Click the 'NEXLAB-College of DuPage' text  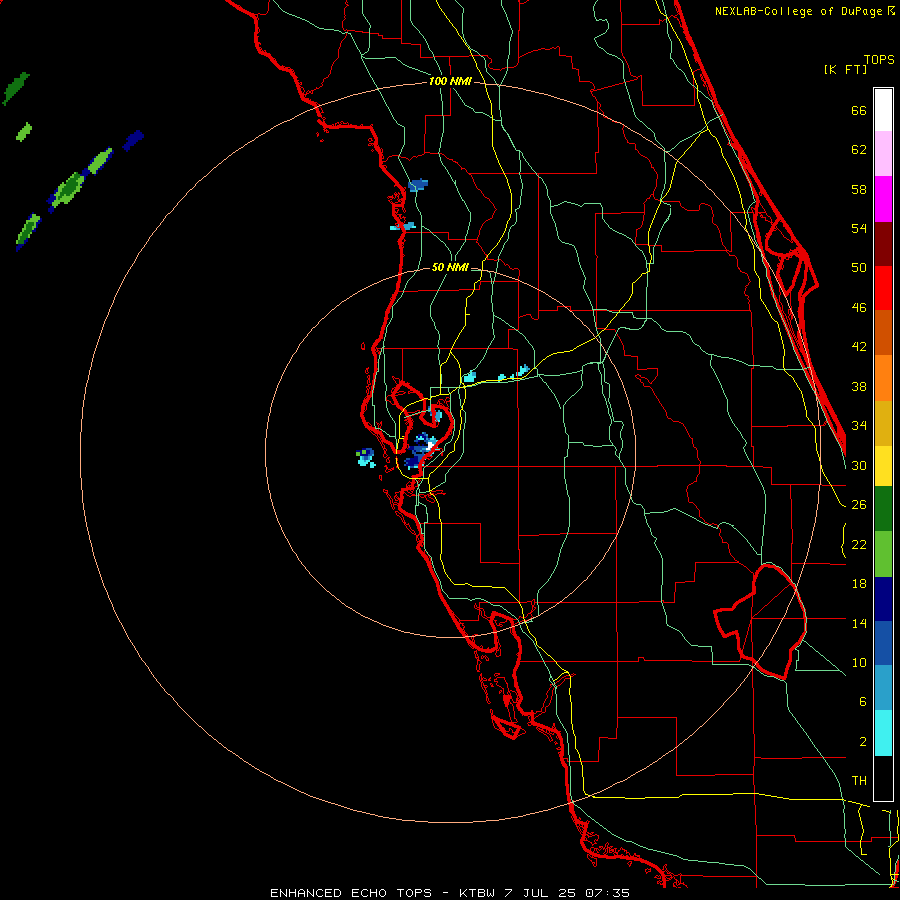tap(799, 11)
